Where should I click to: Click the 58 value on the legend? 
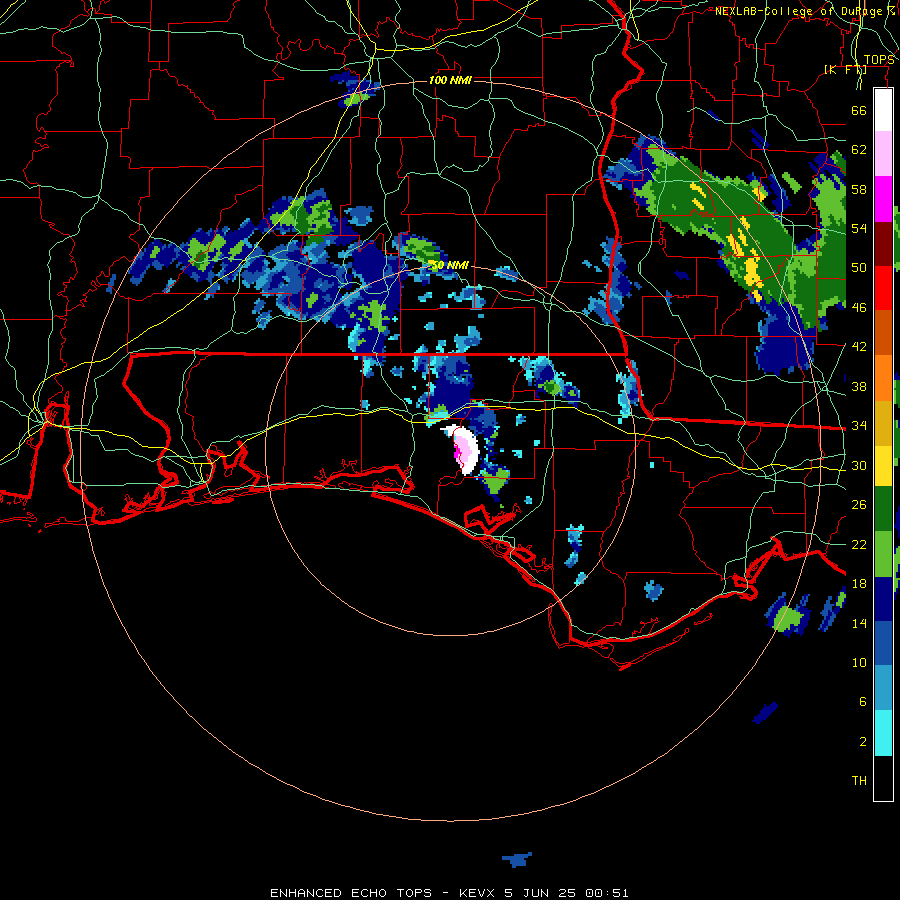(x=859, y=189)
